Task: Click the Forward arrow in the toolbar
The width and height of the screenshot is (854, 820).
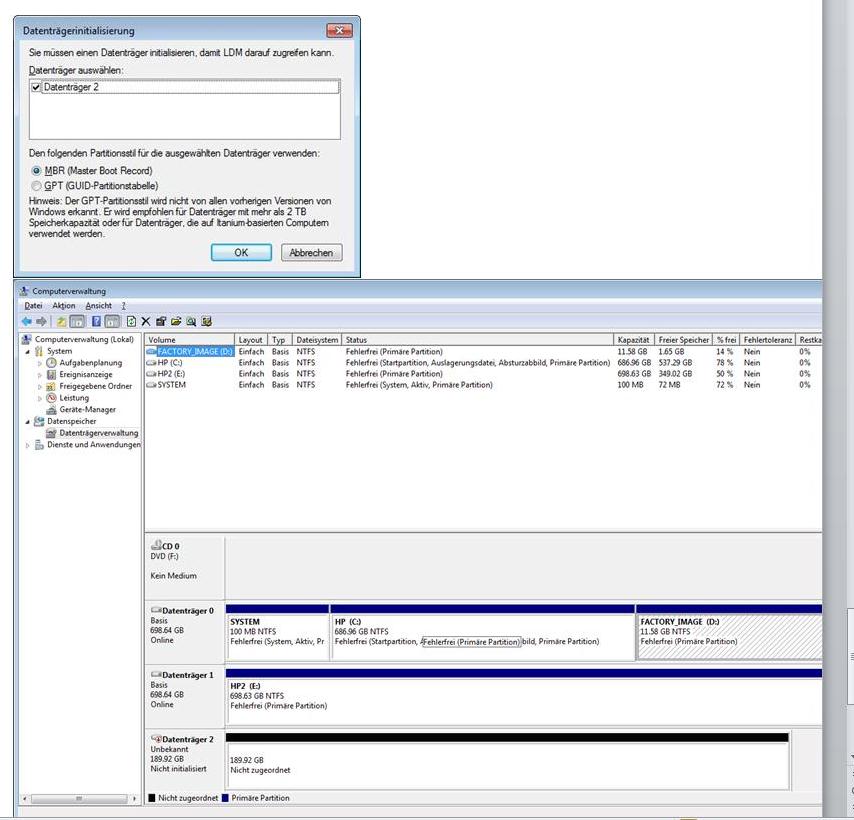Action: click(x=41, y=322)
